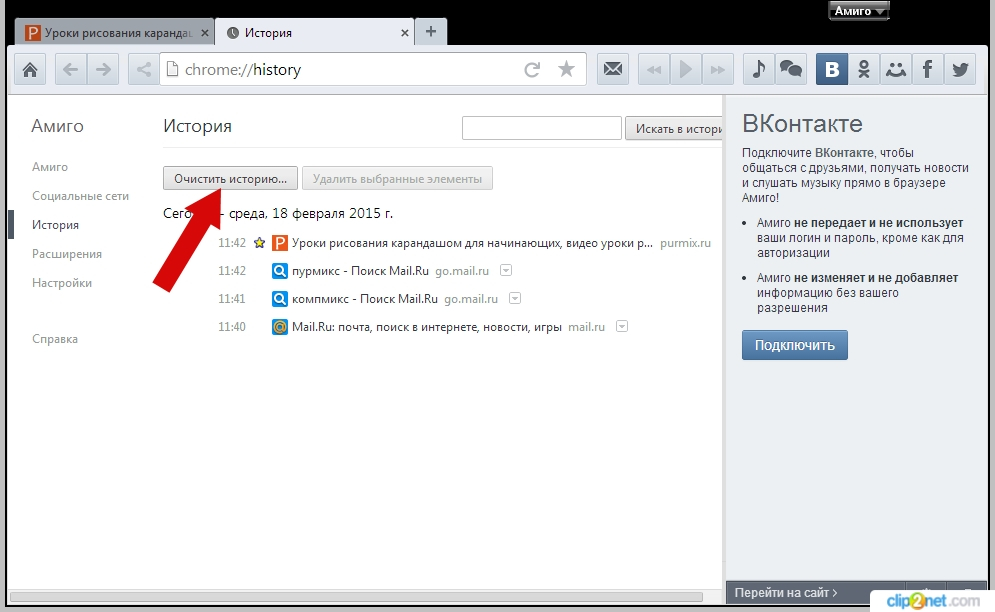Click the star on the 11:42 purmix entry
The image size is (995, 612).
click(259, 243)
